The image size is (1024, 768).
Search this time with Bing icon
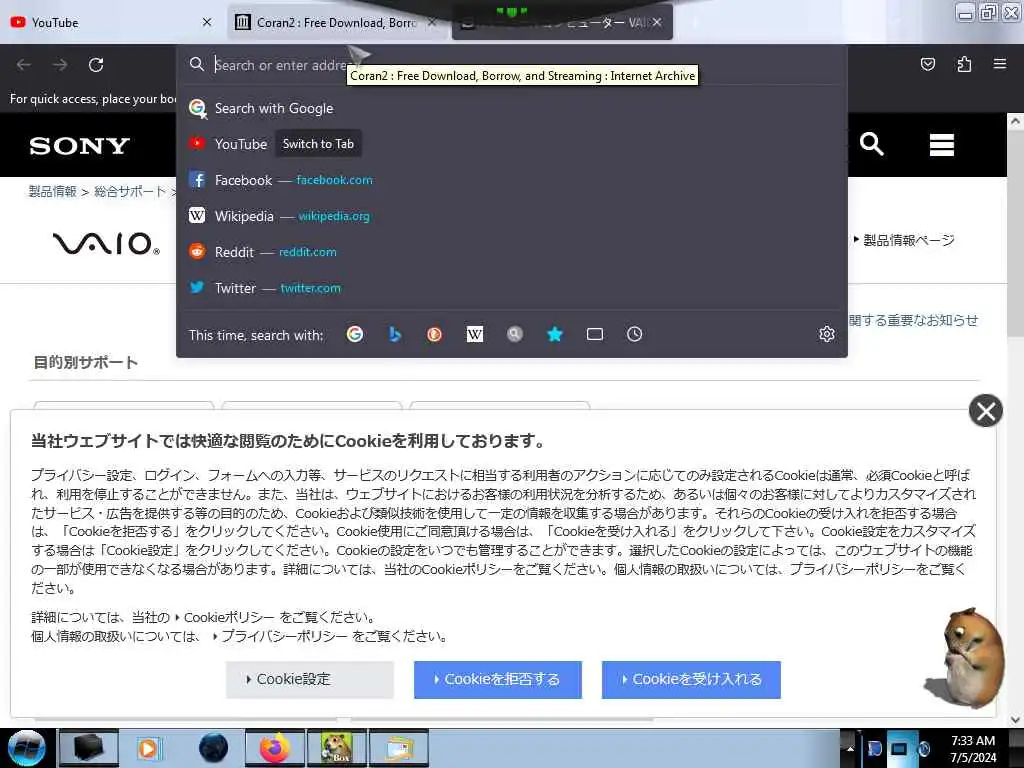click(394, 334)
